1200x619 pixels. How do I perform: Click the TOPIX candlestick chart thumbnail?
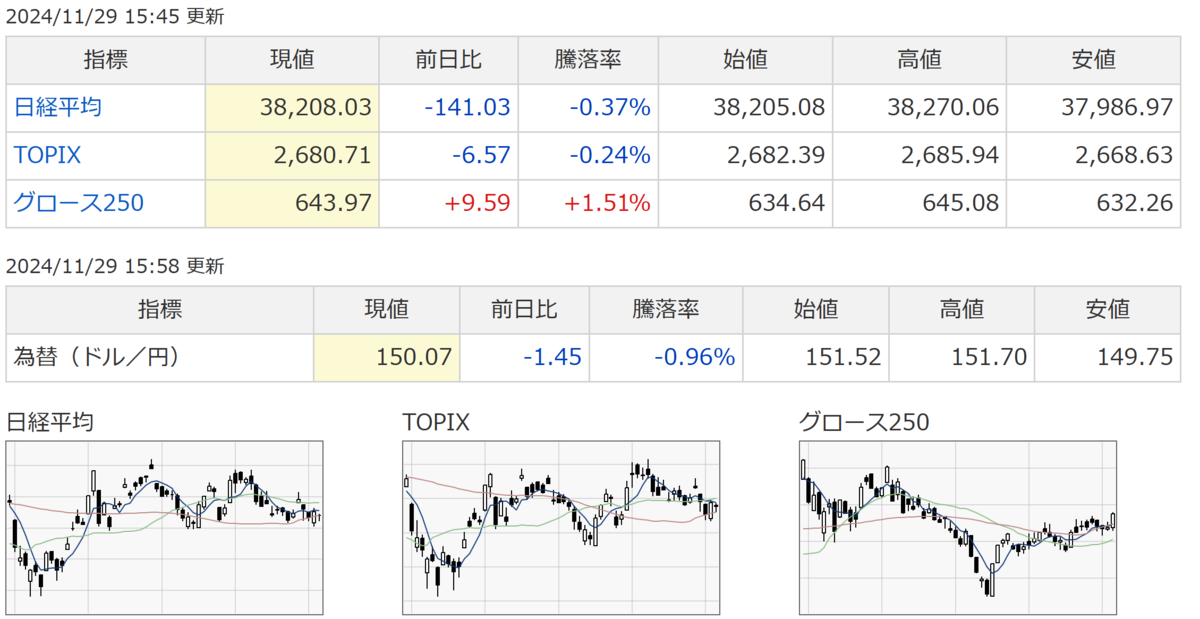click(561, 527)
